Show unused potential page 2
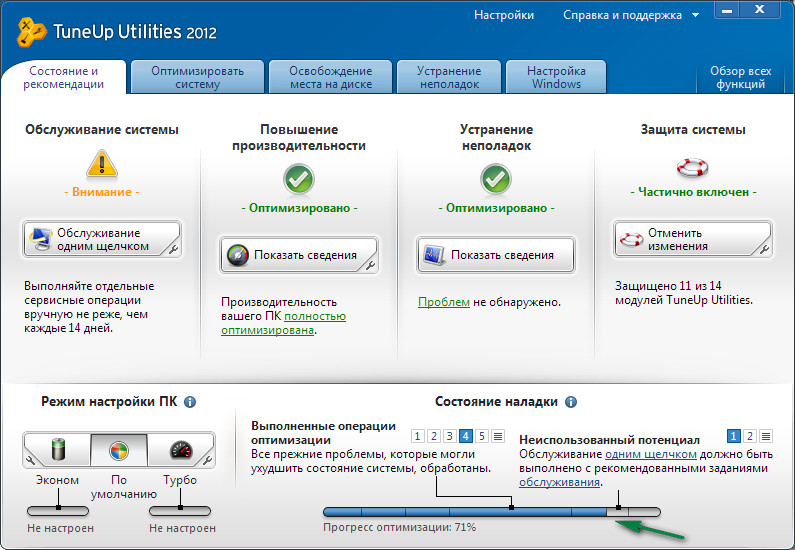The width and height of the screenshot is (795, 550). (749, 436)
